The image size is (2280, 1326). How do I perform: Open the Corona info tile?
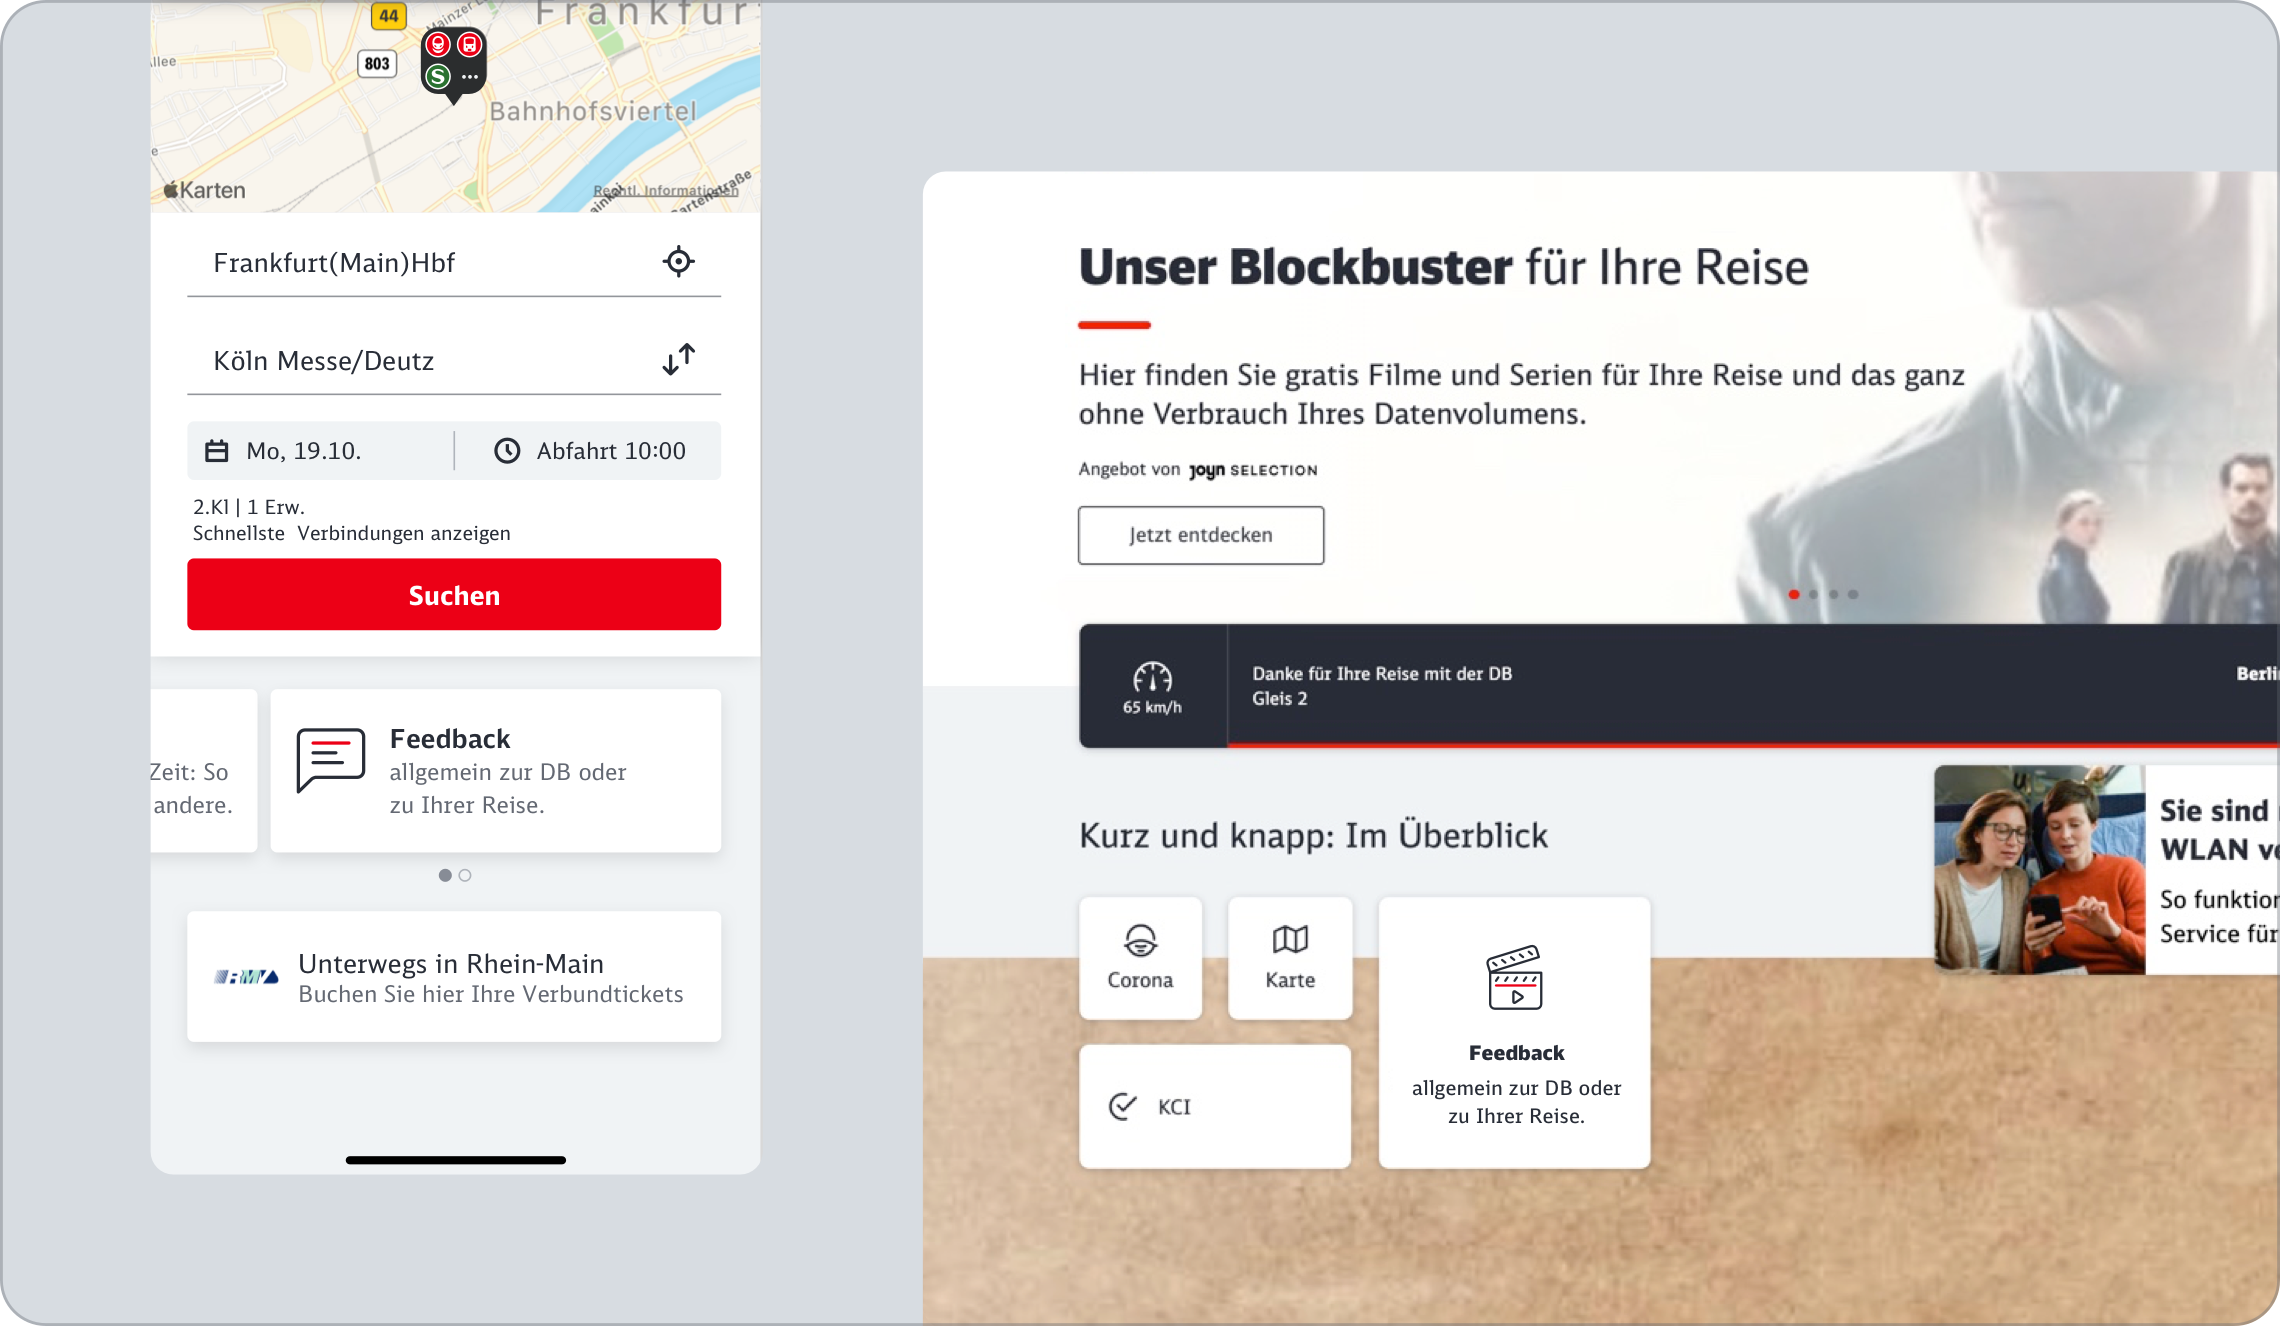click(x=1140, y=958)
